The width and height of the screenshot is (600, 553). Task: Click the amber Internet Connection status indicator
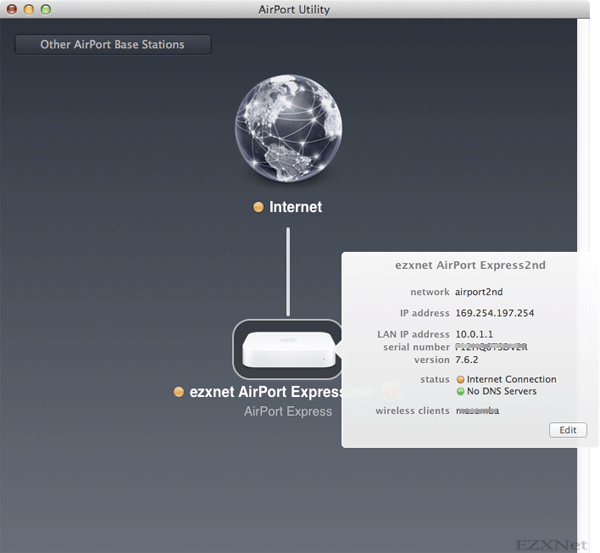pos(460,379)
